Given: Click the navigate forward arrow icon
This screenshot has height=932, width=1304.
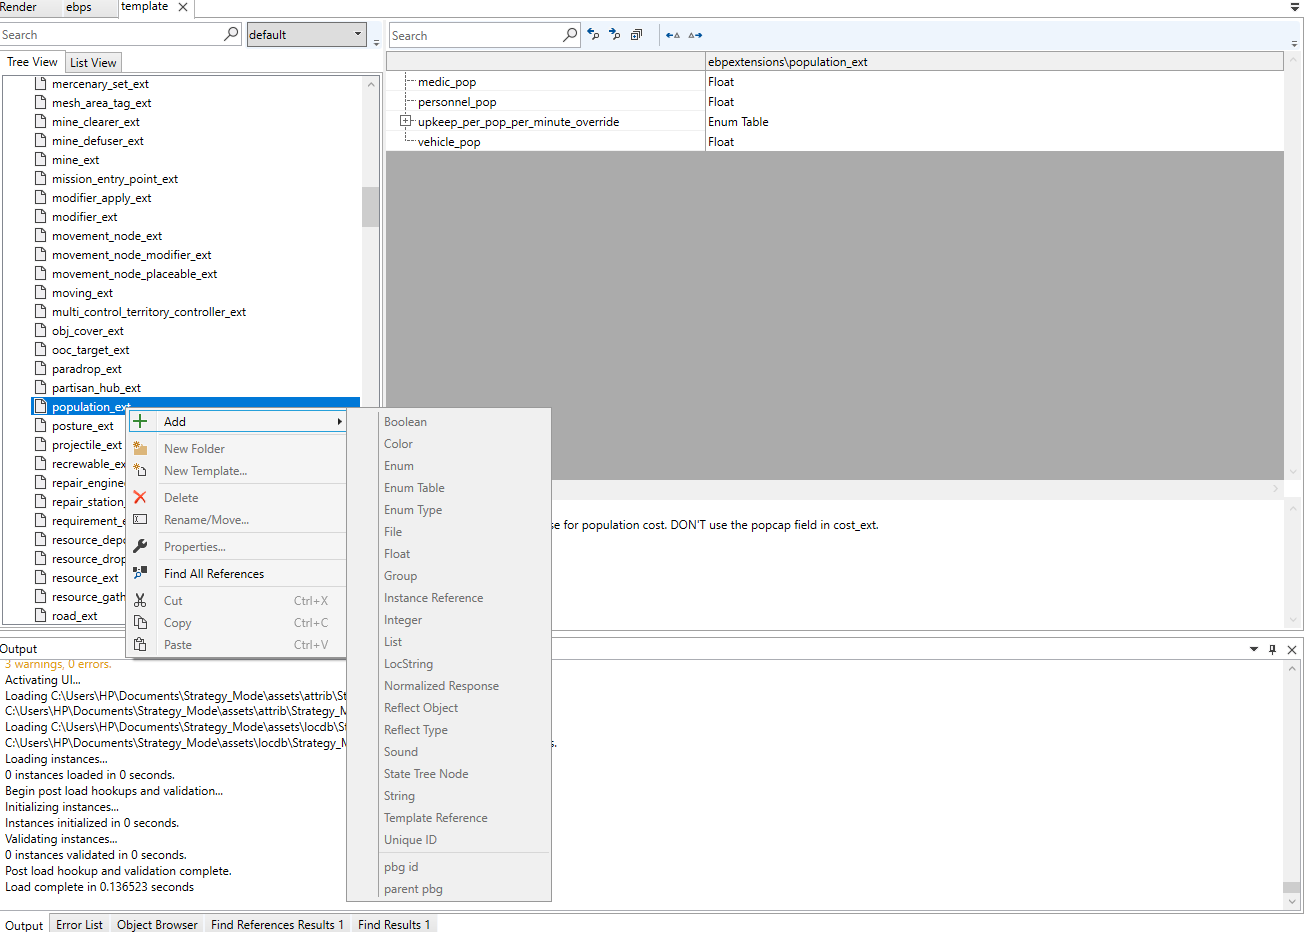Looking at the screenshot, I should [695, 35].
